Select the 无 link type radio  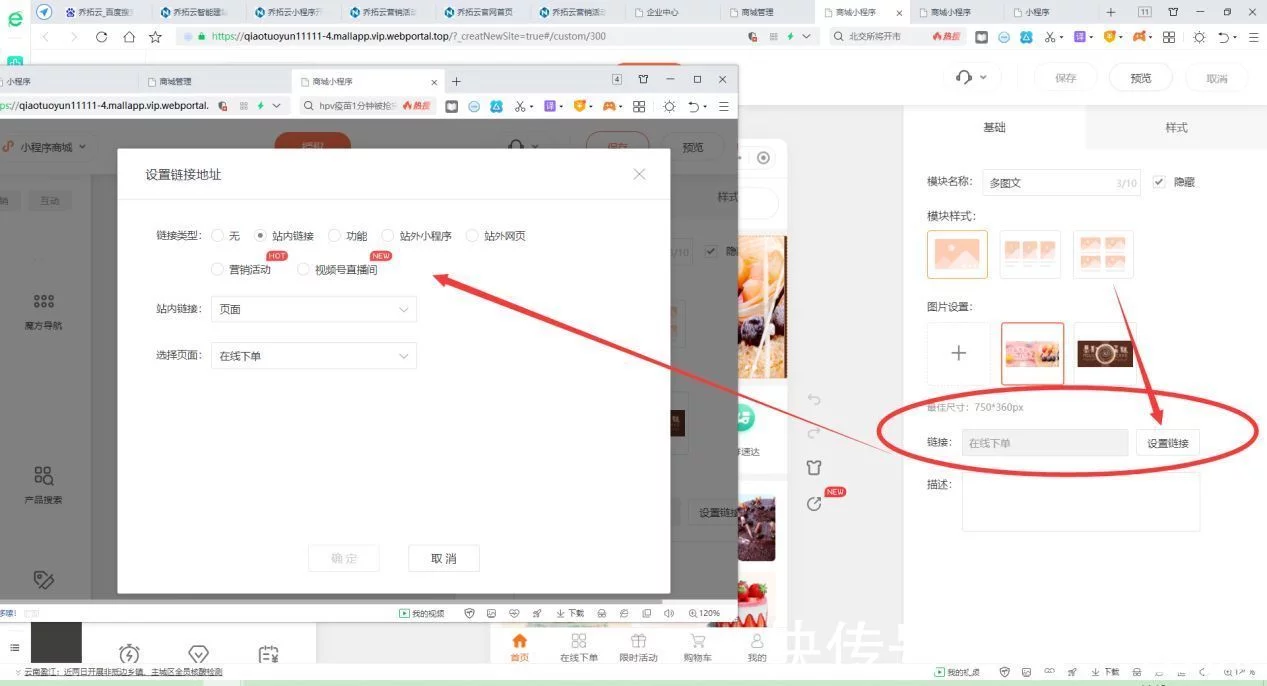pyautogui.click(x=217, y=236)
